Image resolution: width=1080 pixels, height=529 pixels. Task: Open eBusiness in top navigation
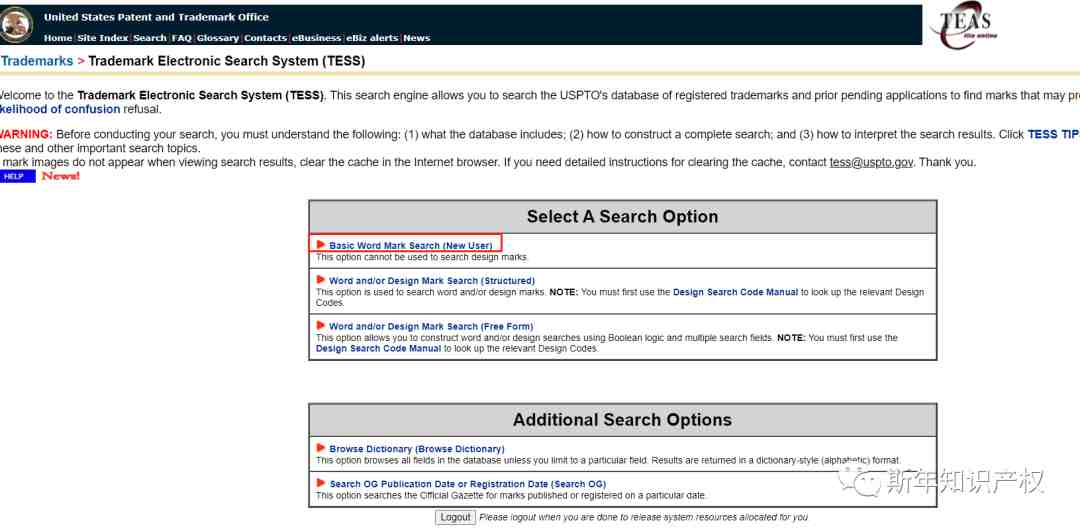pos(316,38)
